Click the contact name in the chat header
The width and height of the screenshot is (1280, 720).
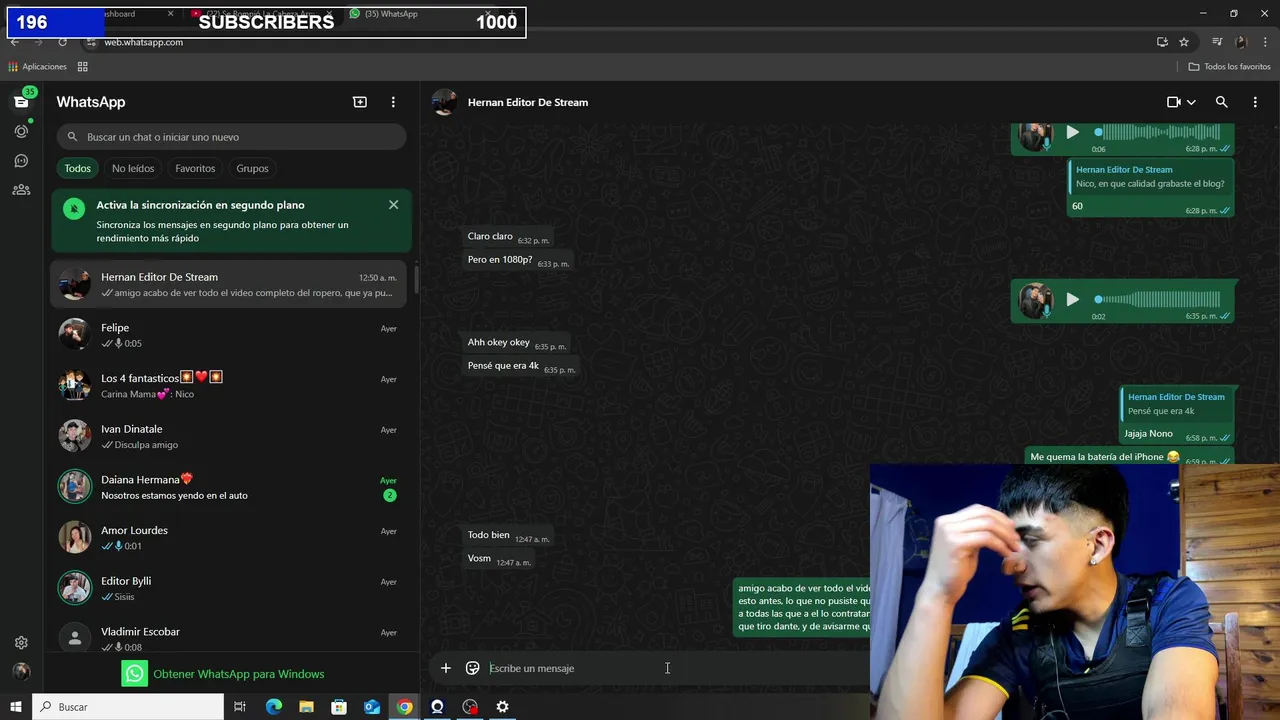point(528,102)
